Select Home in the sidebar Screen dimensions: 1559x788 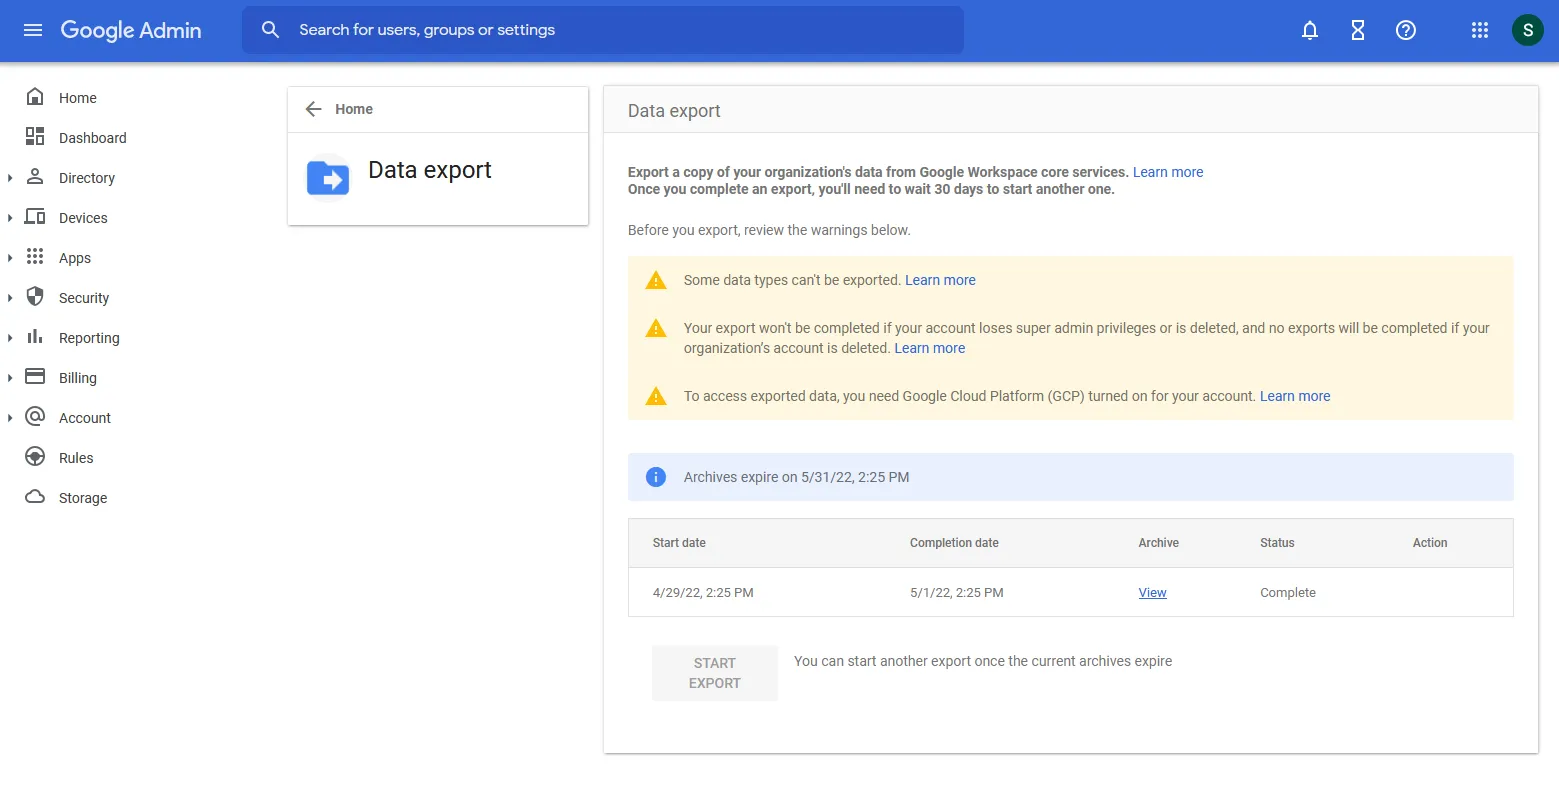[x=77, y=97]
